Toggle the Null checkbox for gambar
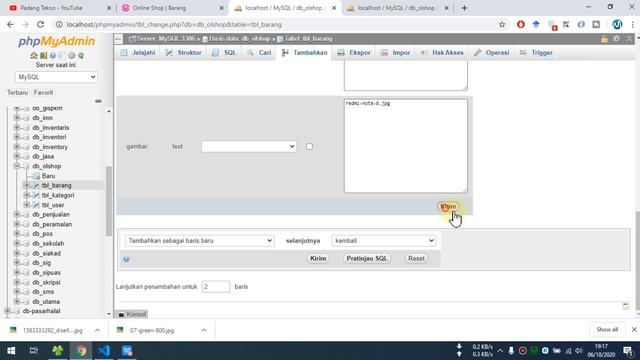 point(309,147)
